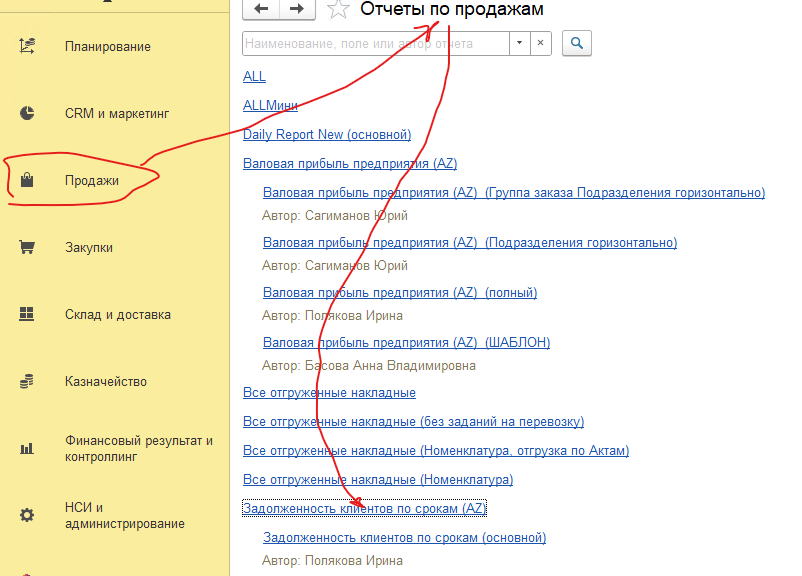Image resolution: width=802 pixels, height=576 pixels.
Task: Click the Склад и доставка grid icon
Action: pos(27,314)
